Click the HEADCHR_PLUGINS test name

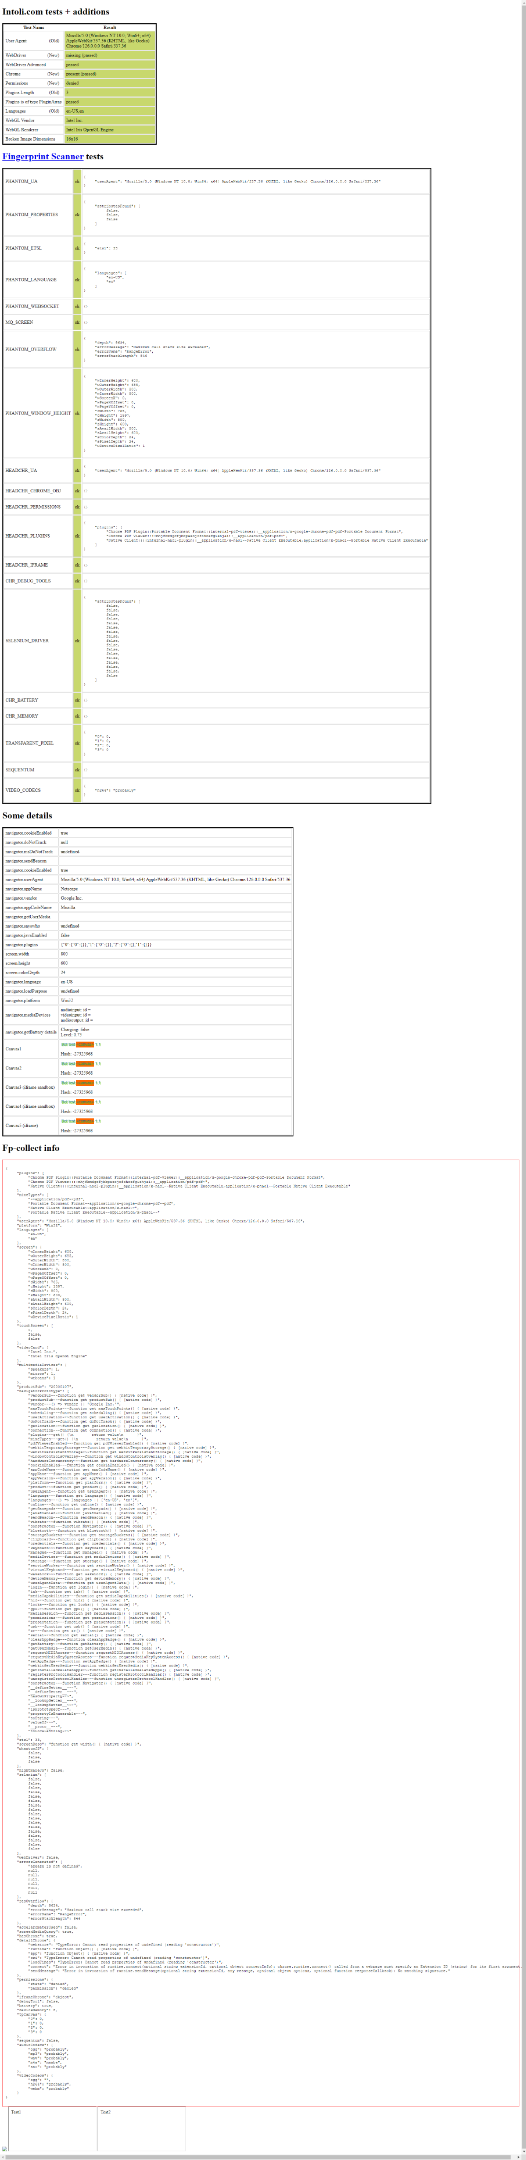tap(28, 536)
